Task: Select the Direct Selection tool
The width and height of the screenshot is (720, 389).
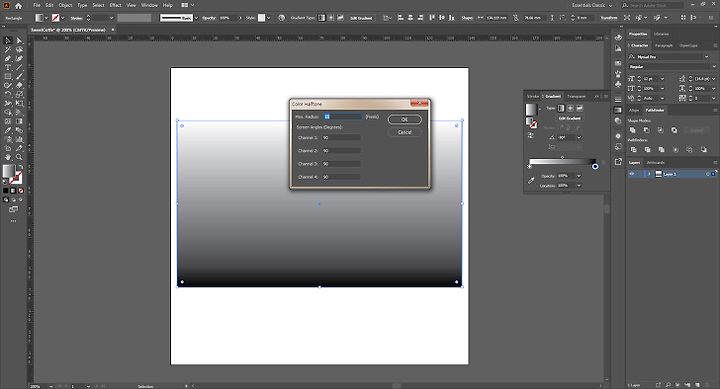Action: [19, 40]
